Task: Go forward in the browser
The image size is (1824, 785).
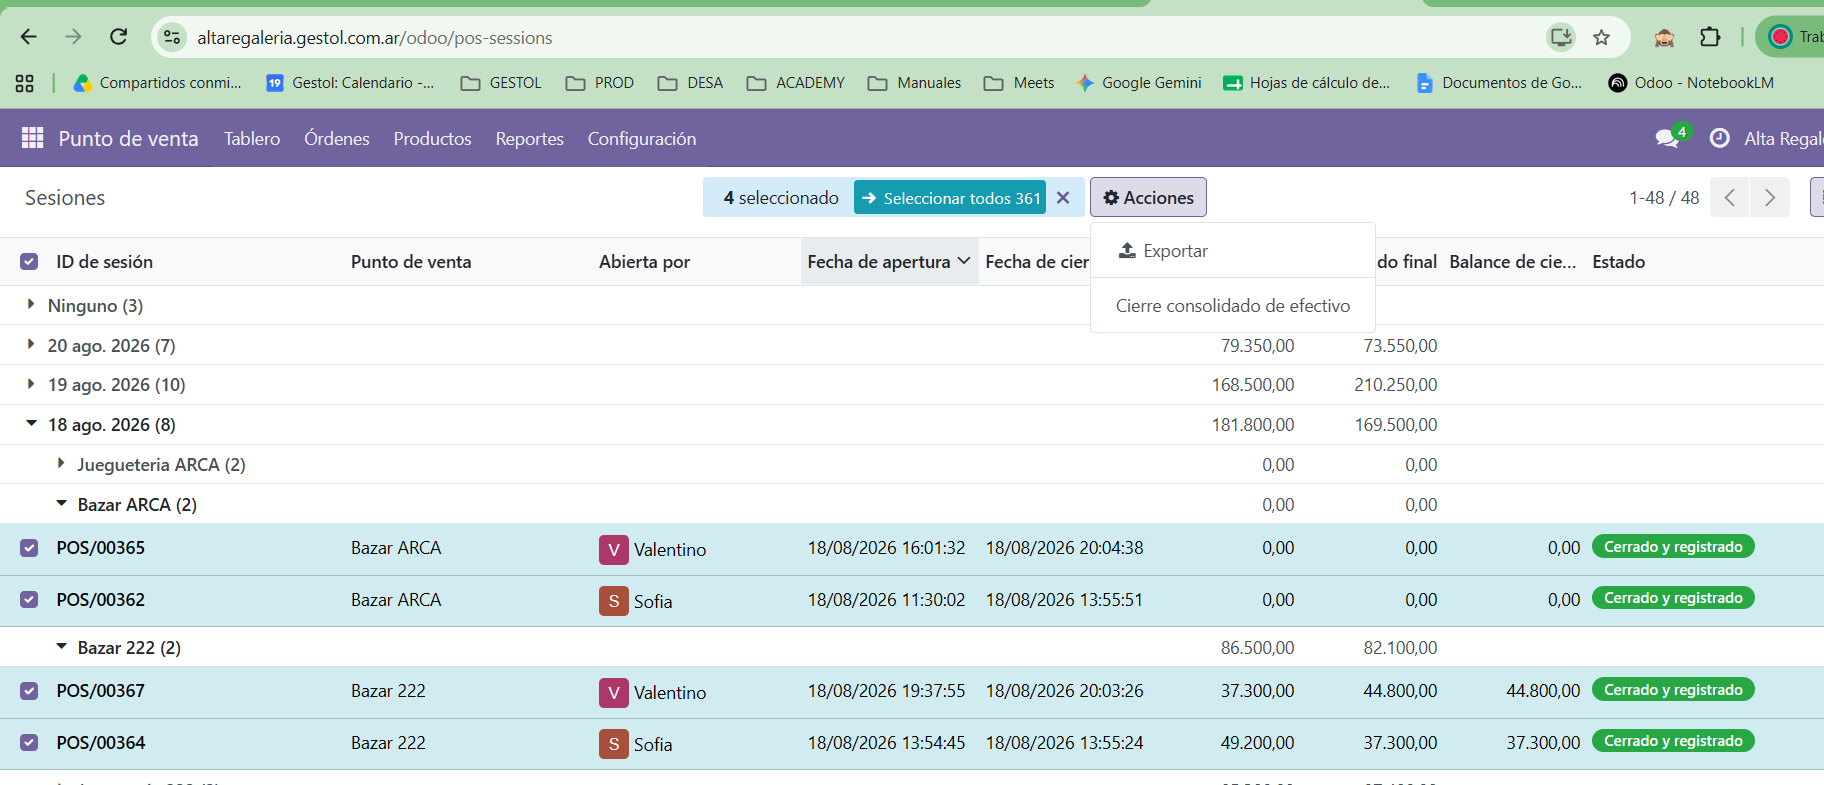Action: pos(73,37)
